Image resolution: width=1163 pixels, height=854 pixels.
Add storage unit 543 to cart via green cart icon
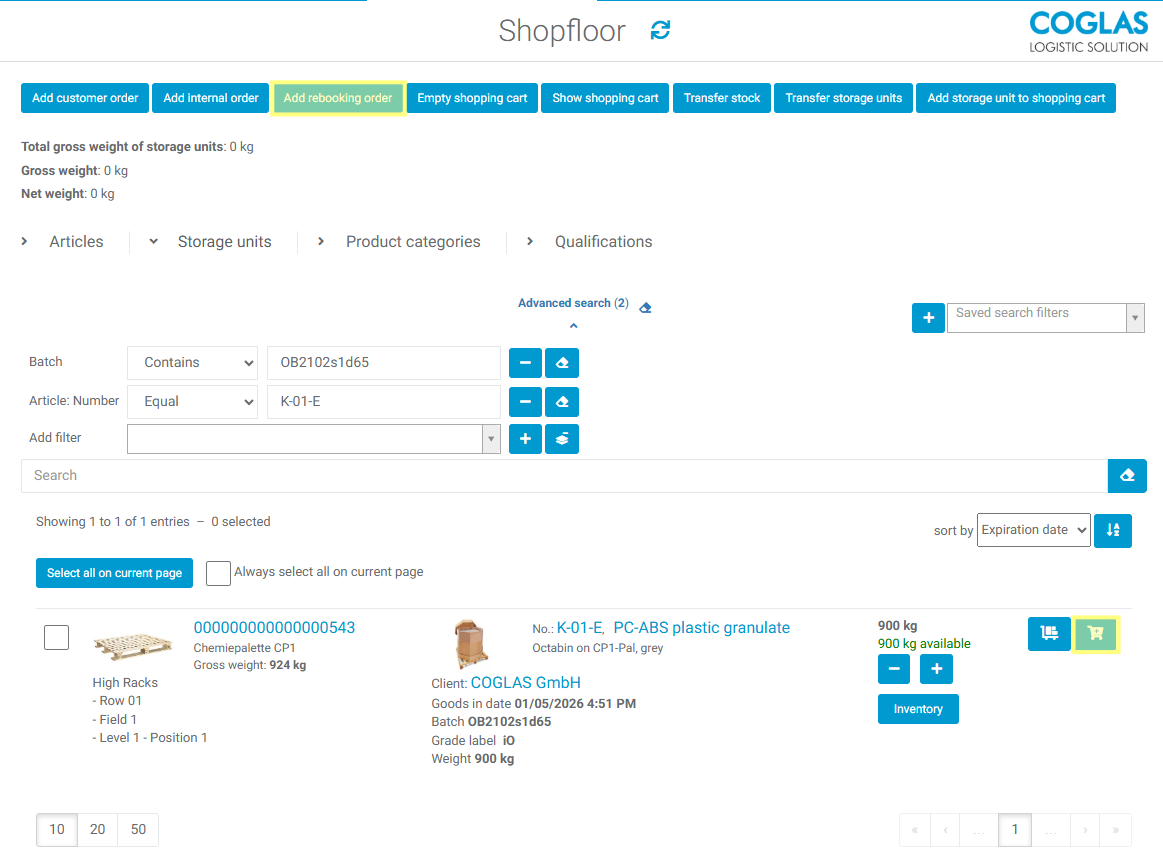[1095, 633]
